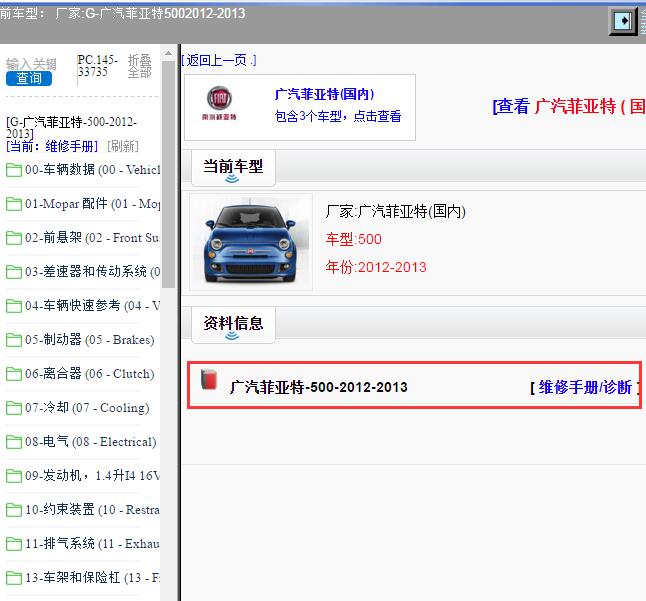Click folder icon of 11-排气系统

pyautogui.click(x=14, y=544)
